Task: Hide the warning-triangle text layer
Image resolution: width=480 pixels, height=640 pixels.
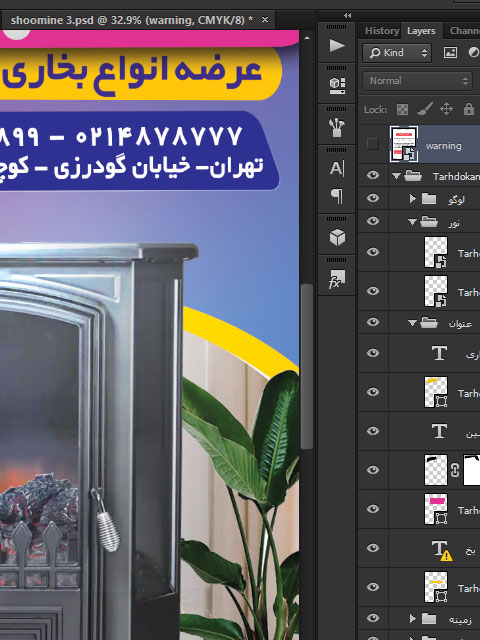Action: click(x=373, y=548)
